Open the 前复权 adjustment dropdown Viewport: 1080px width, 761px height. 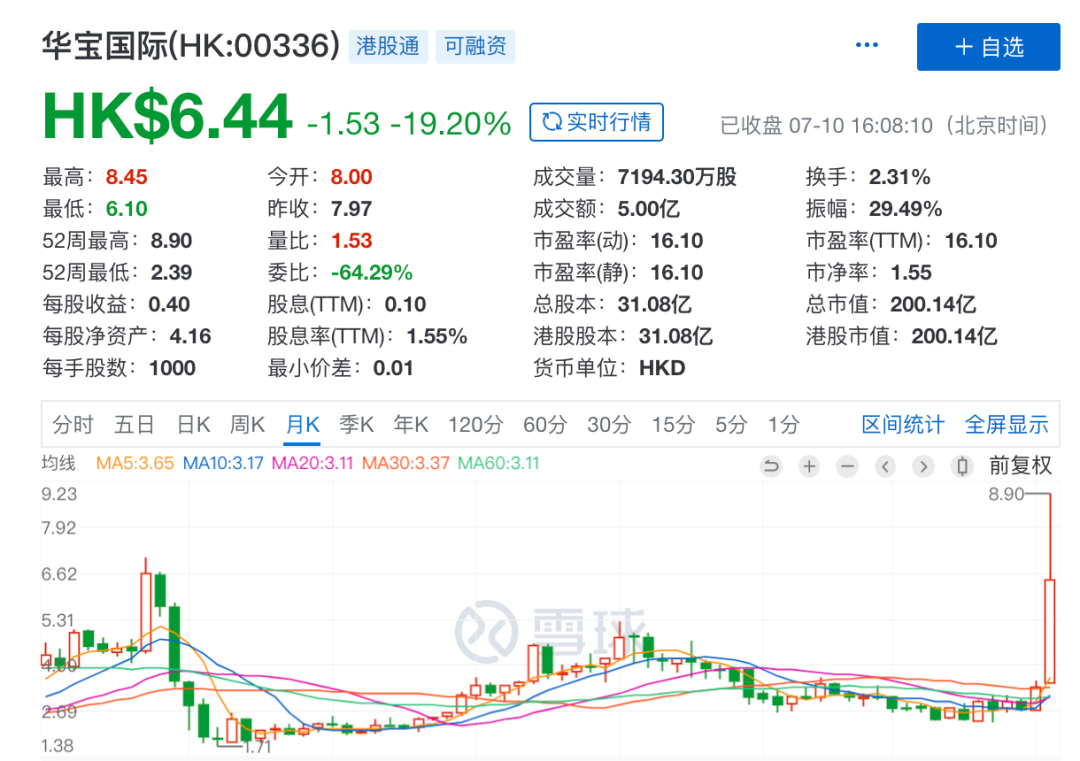point(1020,466)
